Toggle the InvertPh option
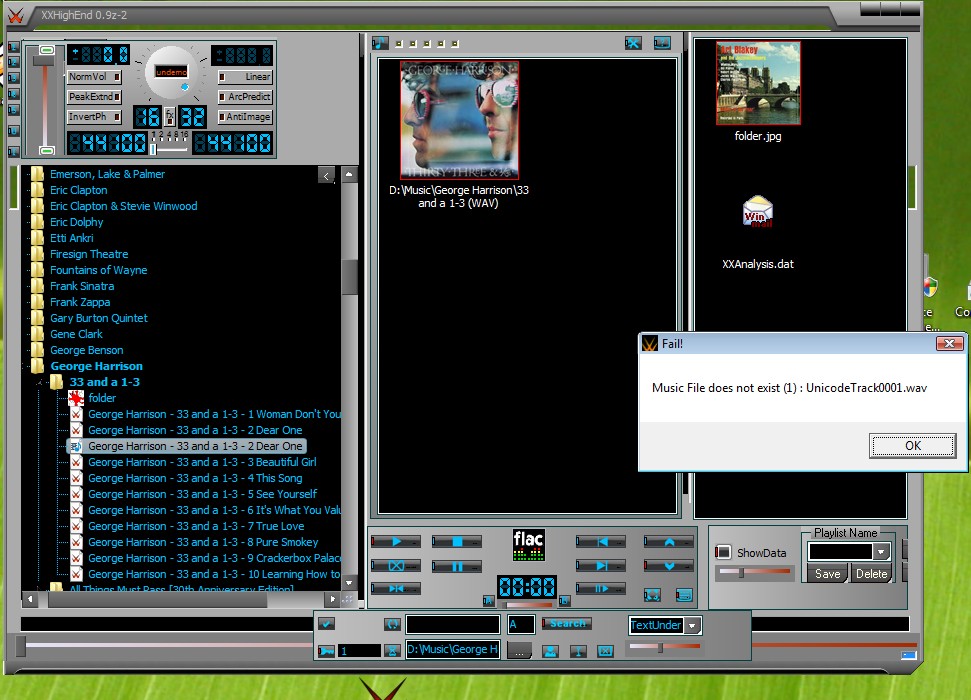The height and width of the screenshot is (700, 971). [x=94, y=116]
